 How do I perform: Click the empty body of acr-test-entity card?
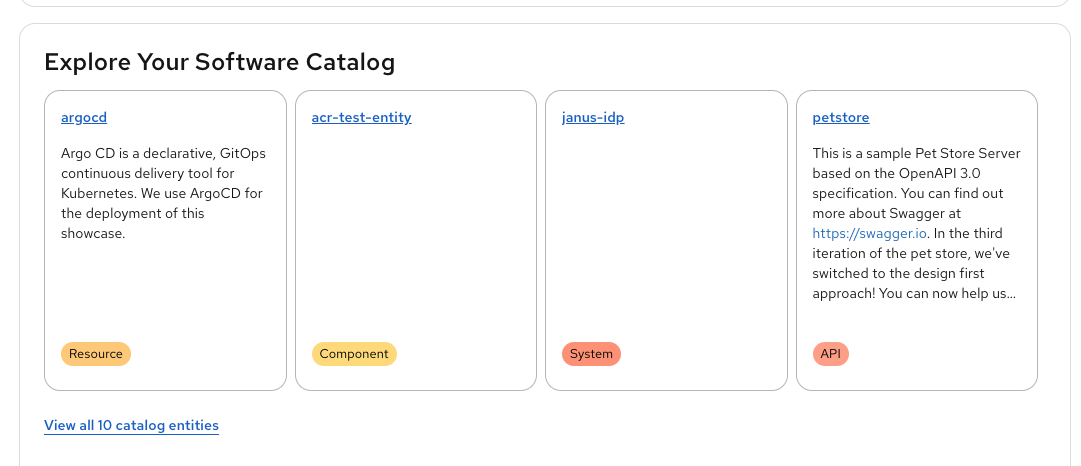[x=415, y=240]
